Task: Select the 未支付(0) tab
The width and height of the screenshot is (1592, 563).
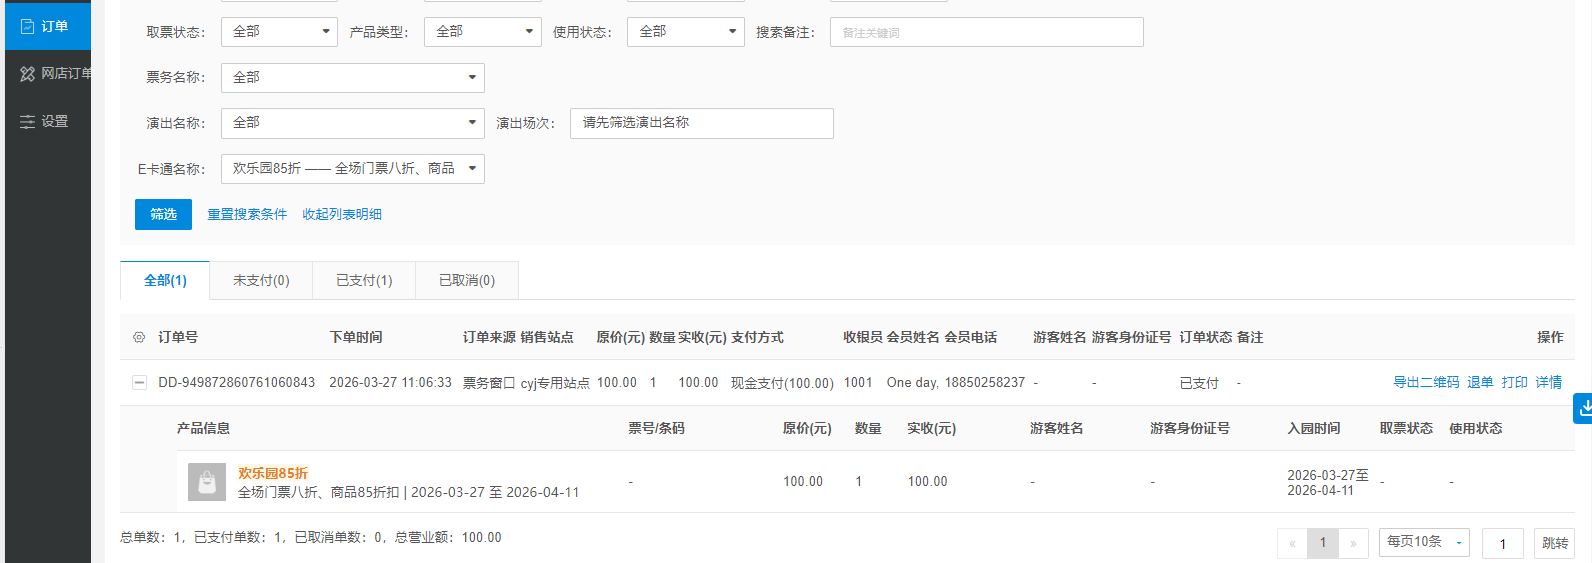Action: (261, 281)
